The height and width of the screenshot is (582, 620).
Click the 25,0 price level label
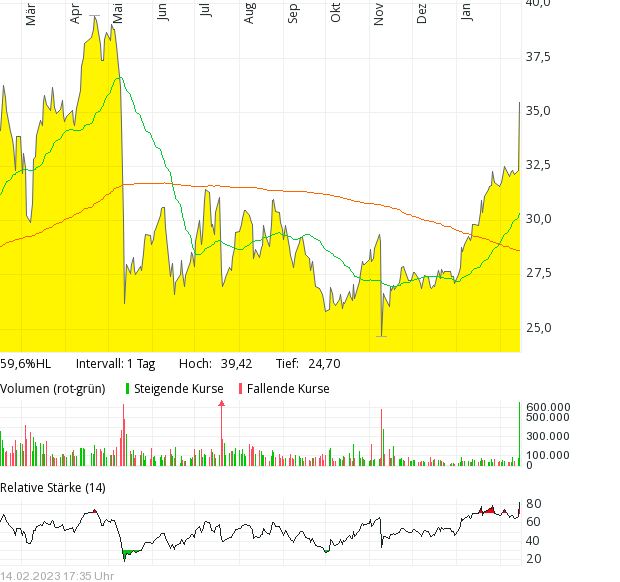point(538,327)
